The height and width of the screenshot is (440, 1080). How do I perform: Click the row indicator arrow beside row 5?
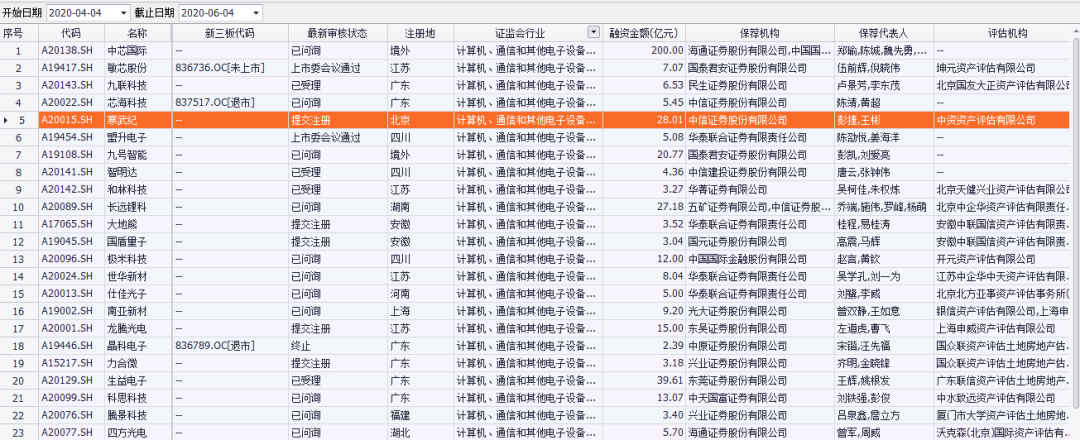[x=6, y=120]
